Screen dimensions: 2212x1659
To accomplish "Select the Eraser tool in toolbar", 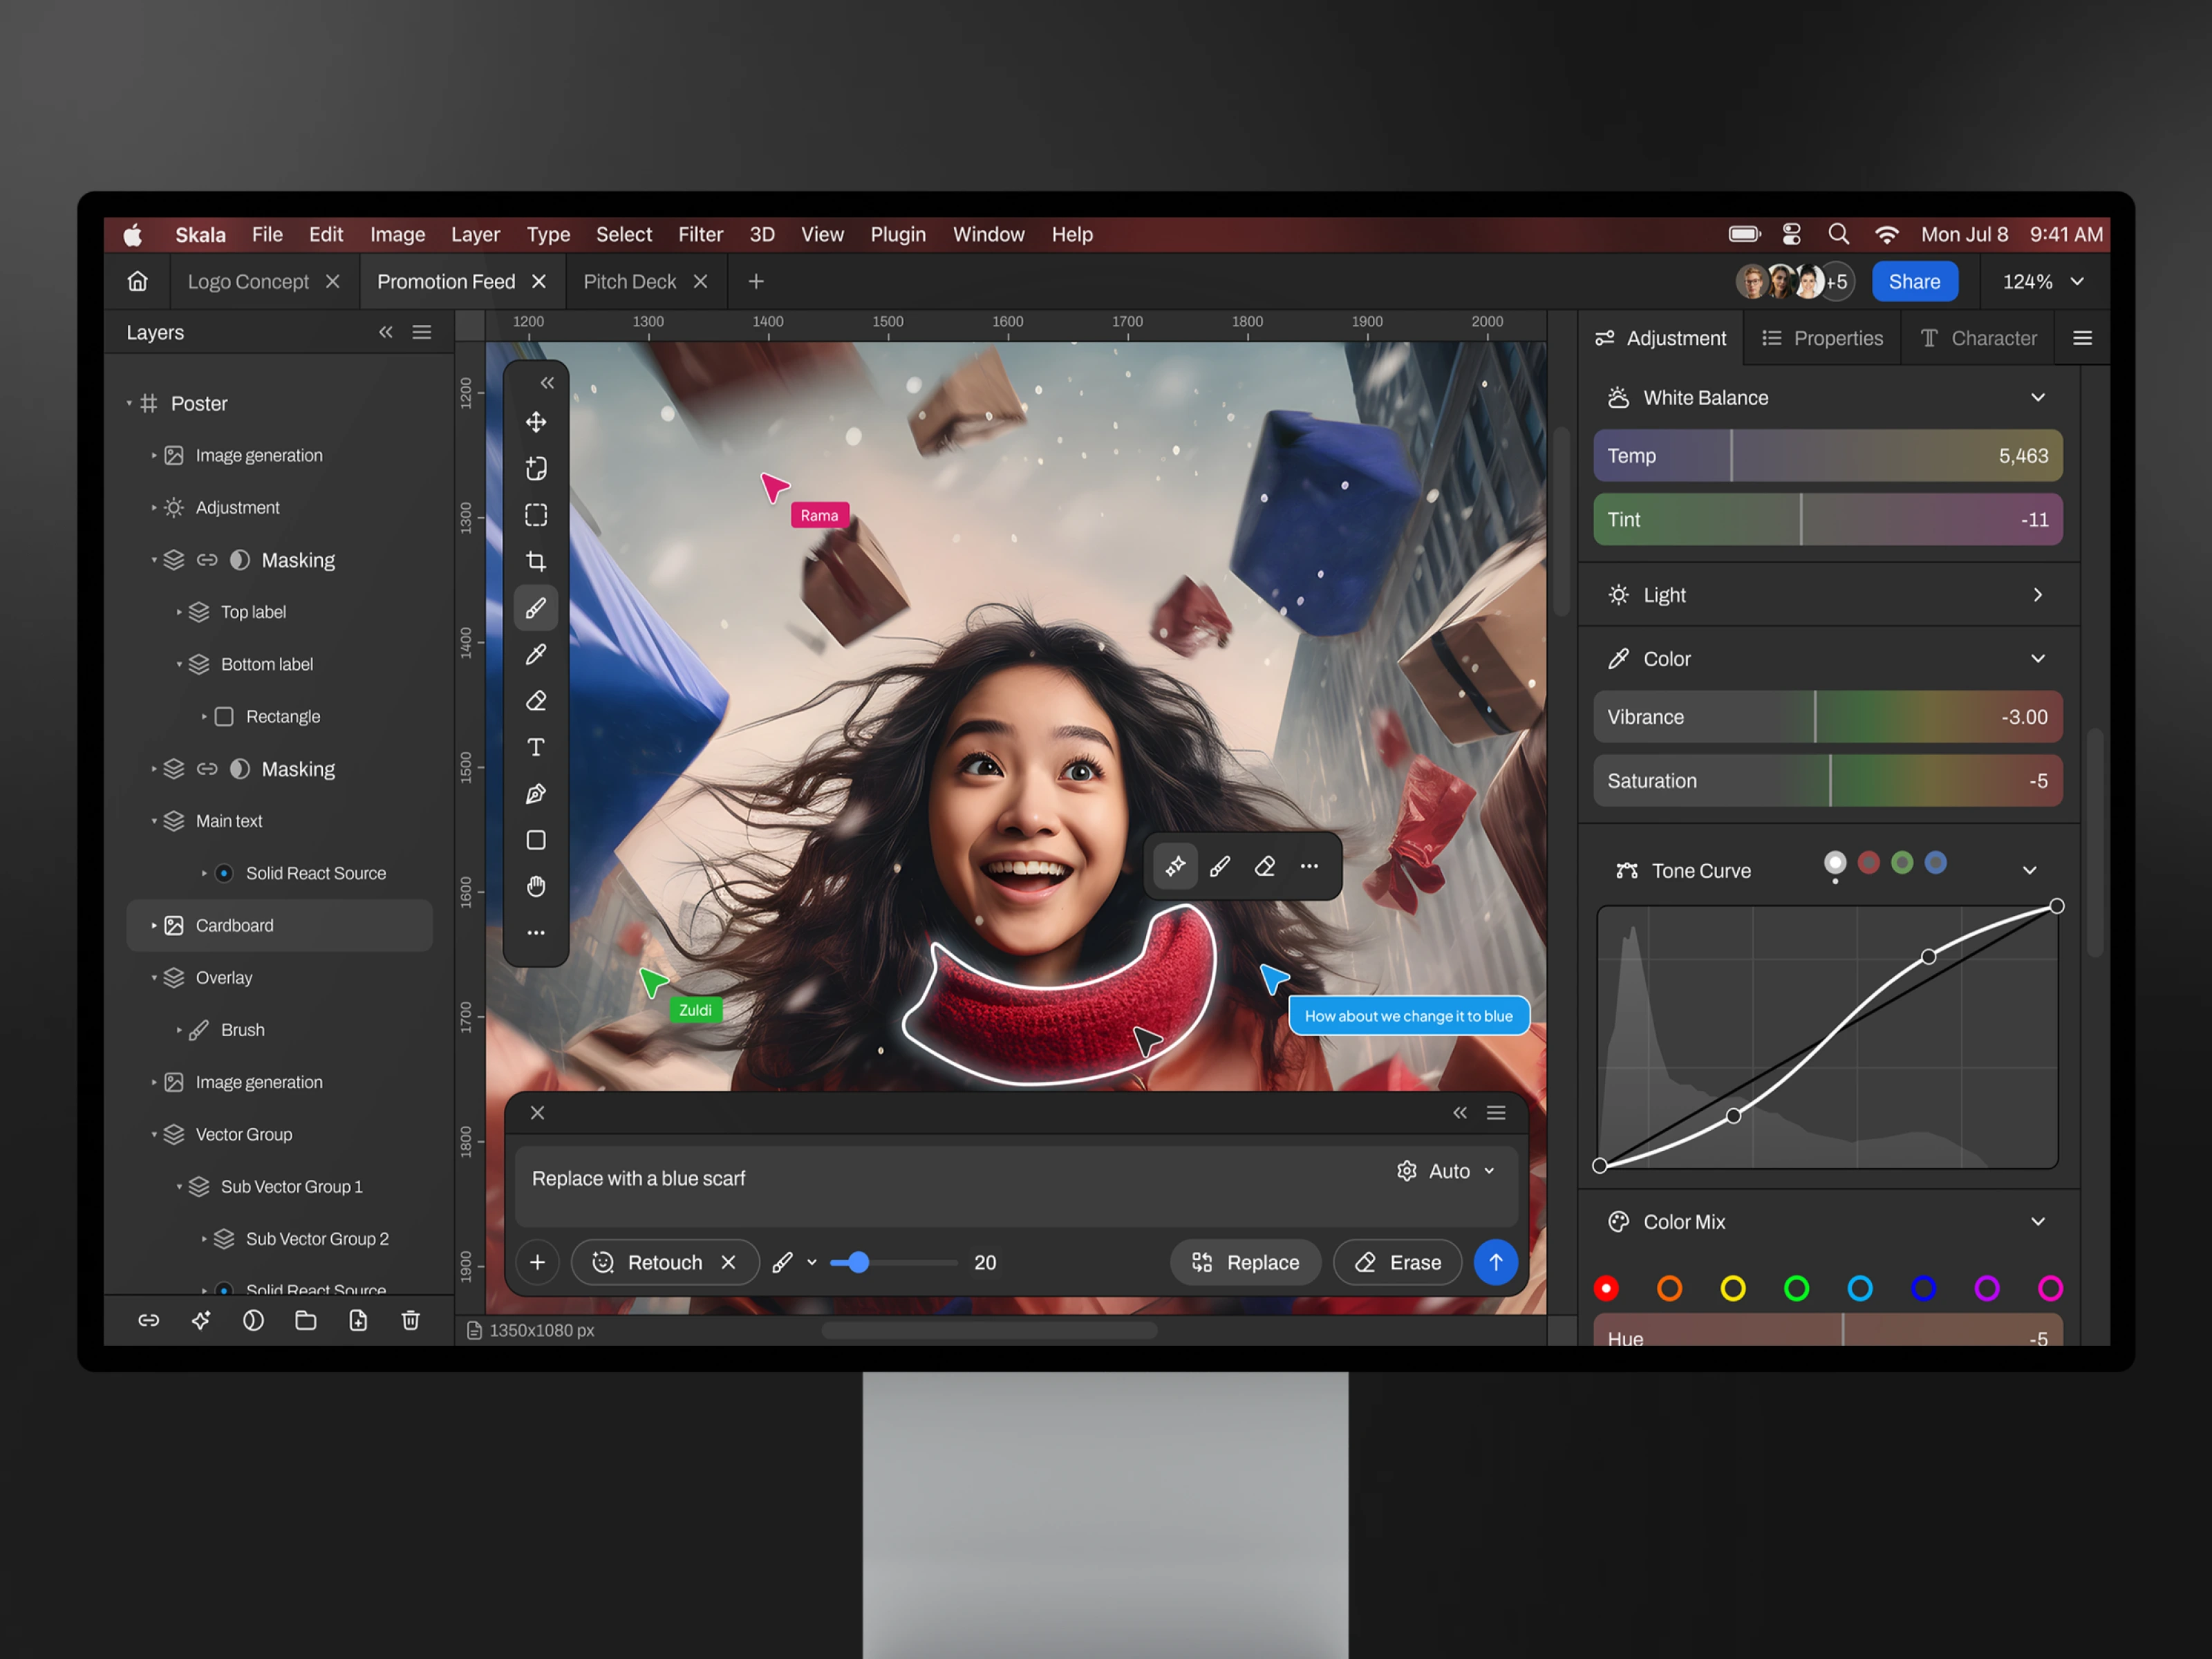I will (x=536, y=701).
